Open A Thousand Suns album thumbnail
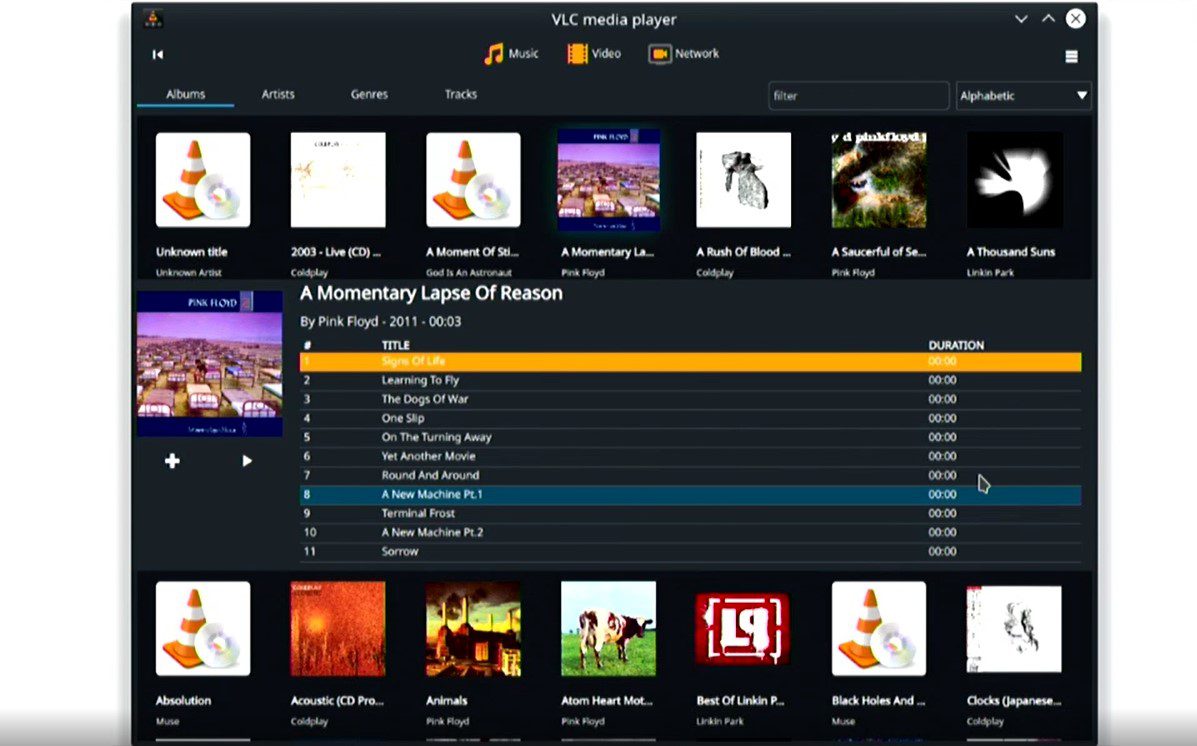The image size is (1197, 746). 1014,180
